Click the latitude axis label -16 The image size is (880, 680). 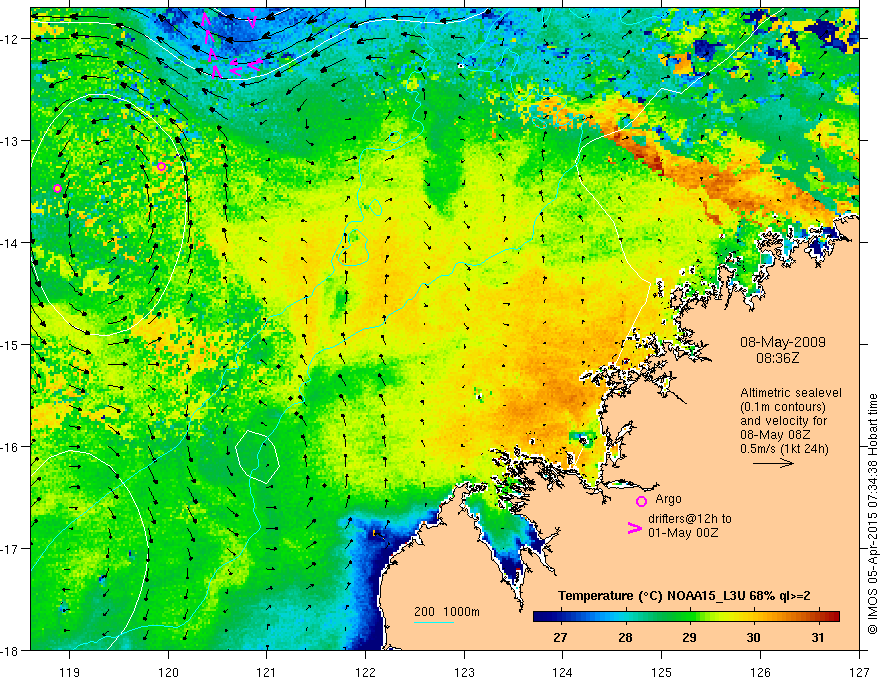[x=10, y=447]
